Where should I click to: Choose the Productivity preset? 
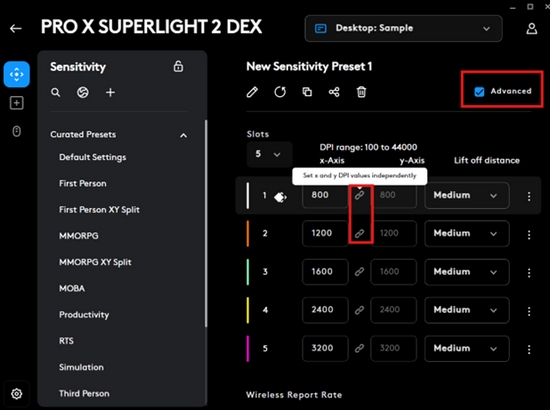pos(84,315)
